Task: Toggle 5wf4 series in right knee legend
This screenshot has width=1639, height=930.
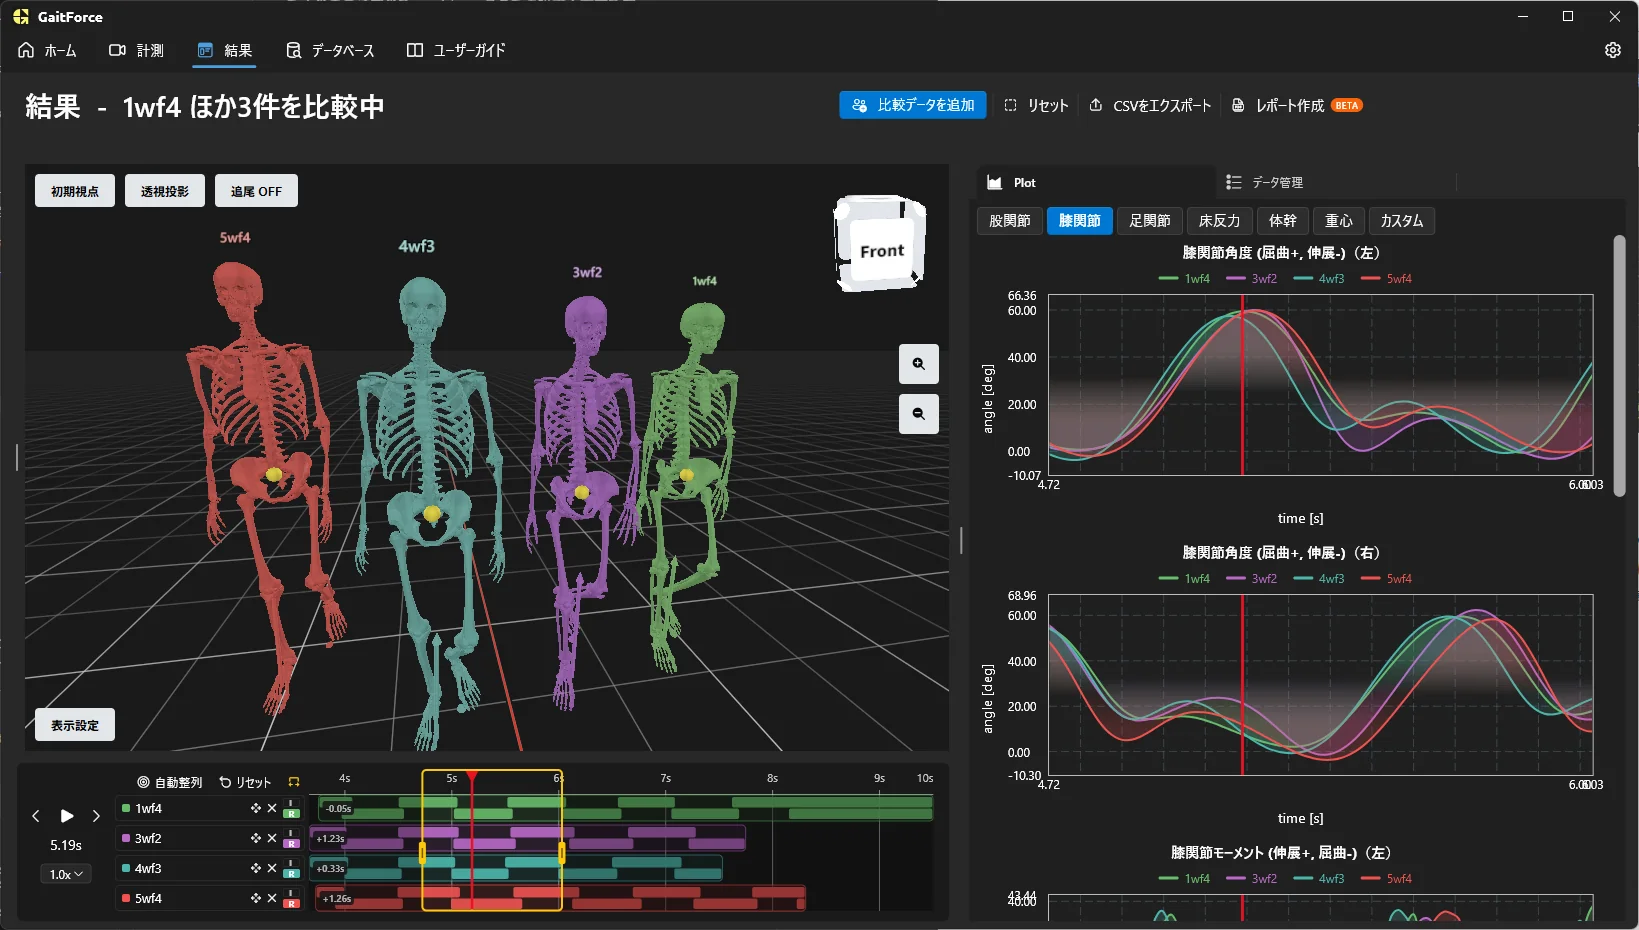Action: click(1386, 579)
